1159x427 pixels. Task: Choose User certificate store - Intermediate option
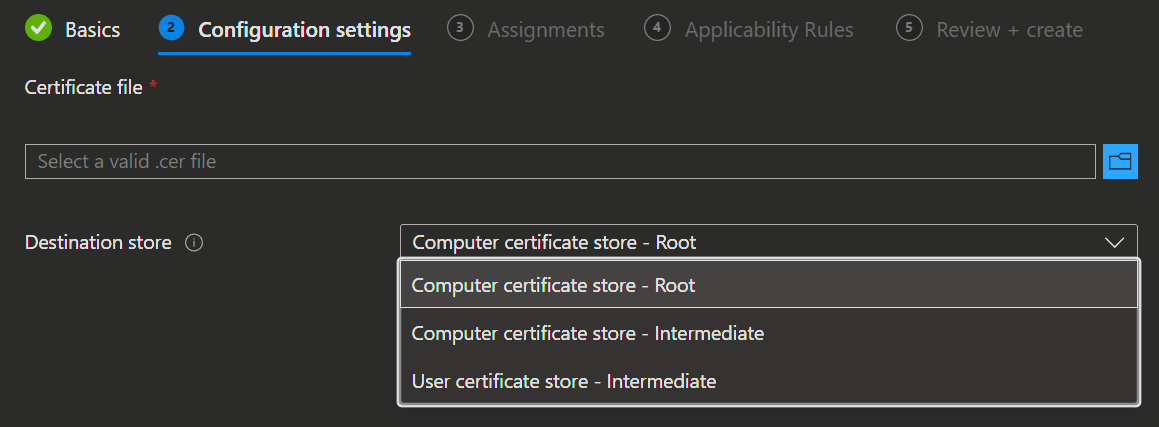tap(768, 381)
